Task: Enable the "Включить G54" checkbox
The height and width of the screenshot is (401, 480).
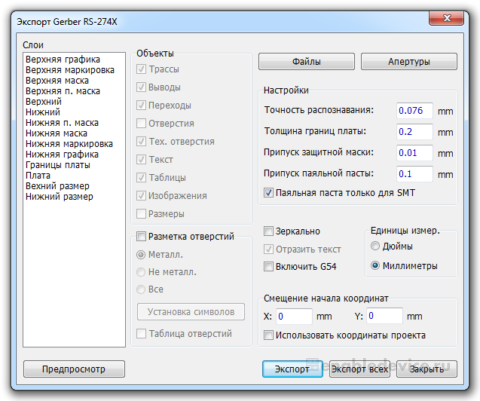Action: tap(269, 266)
